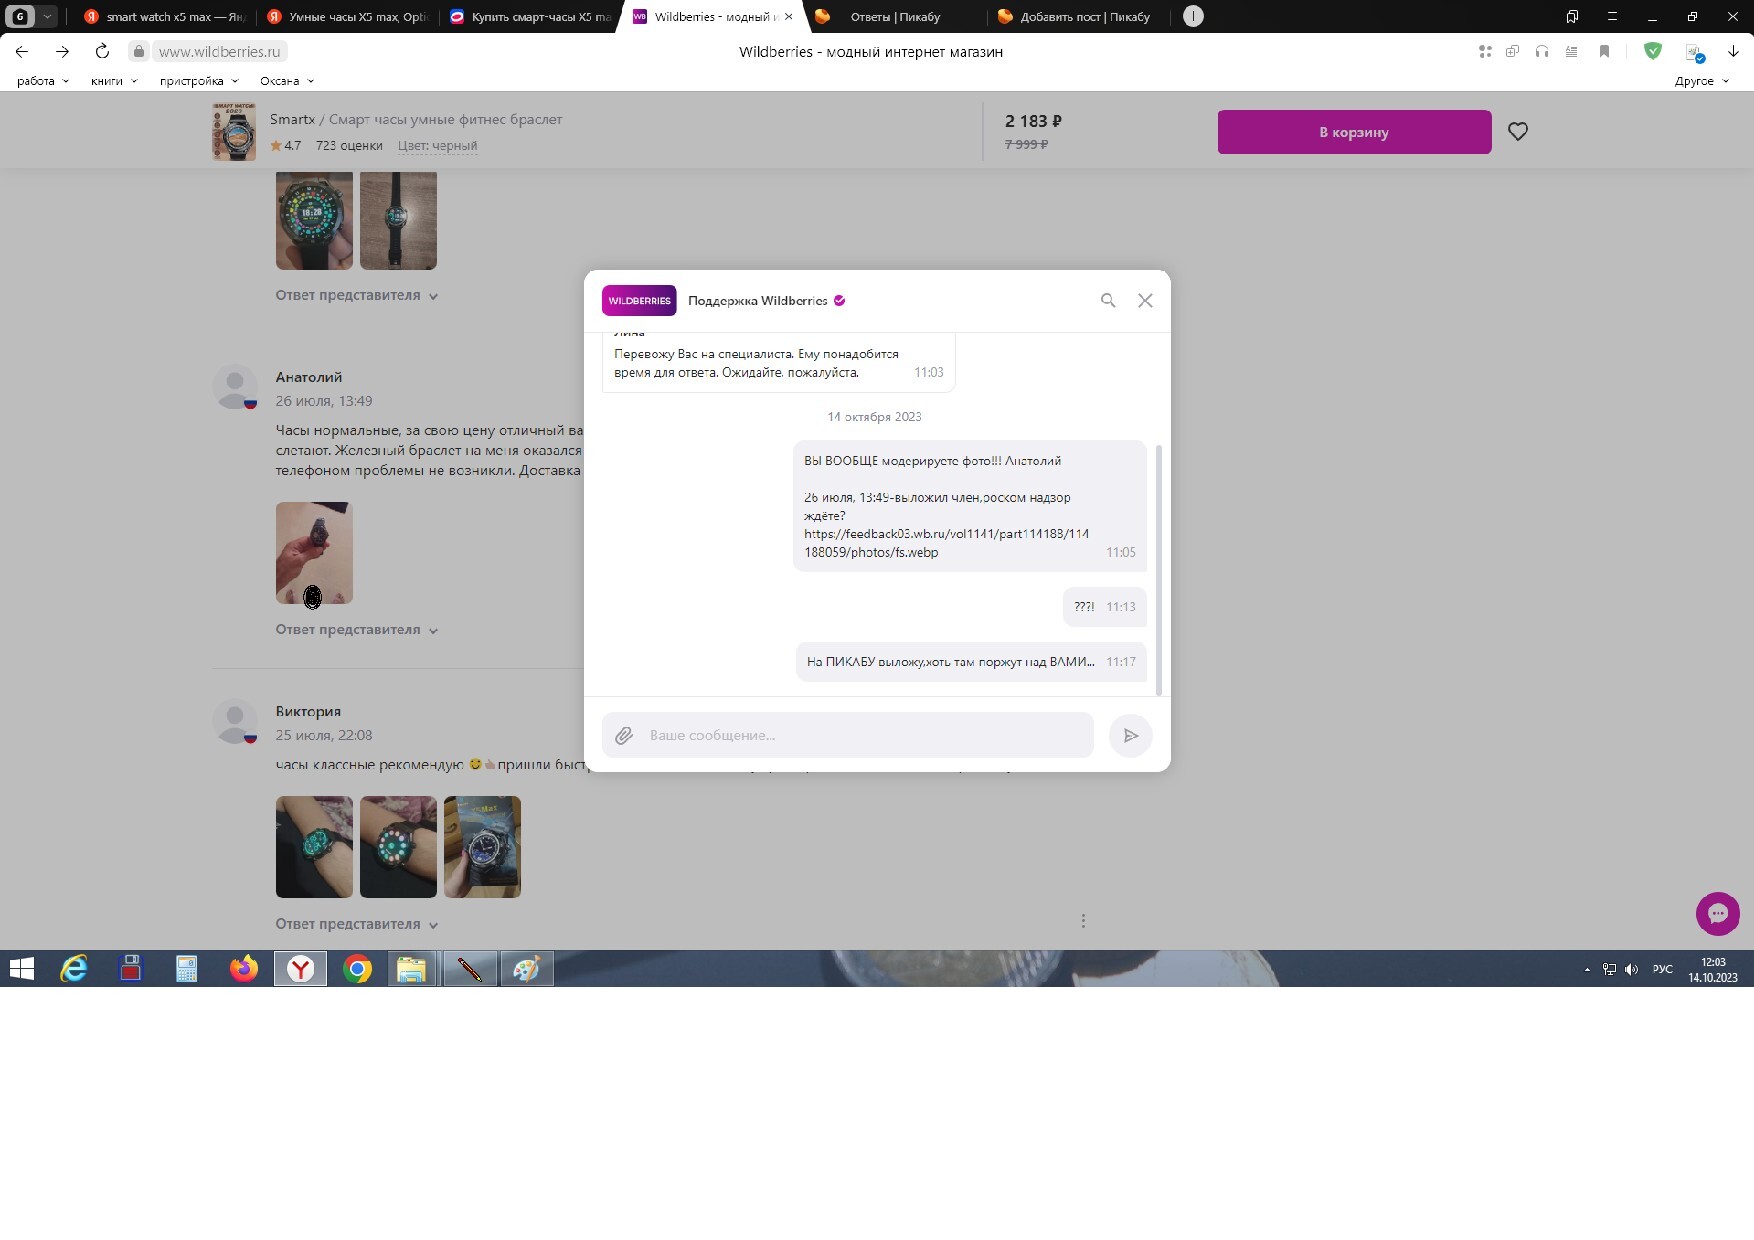Open browser account dropdown at top left
Image resolution: width=1754 pixels, height=1240 pixels.
pos(47,16)
